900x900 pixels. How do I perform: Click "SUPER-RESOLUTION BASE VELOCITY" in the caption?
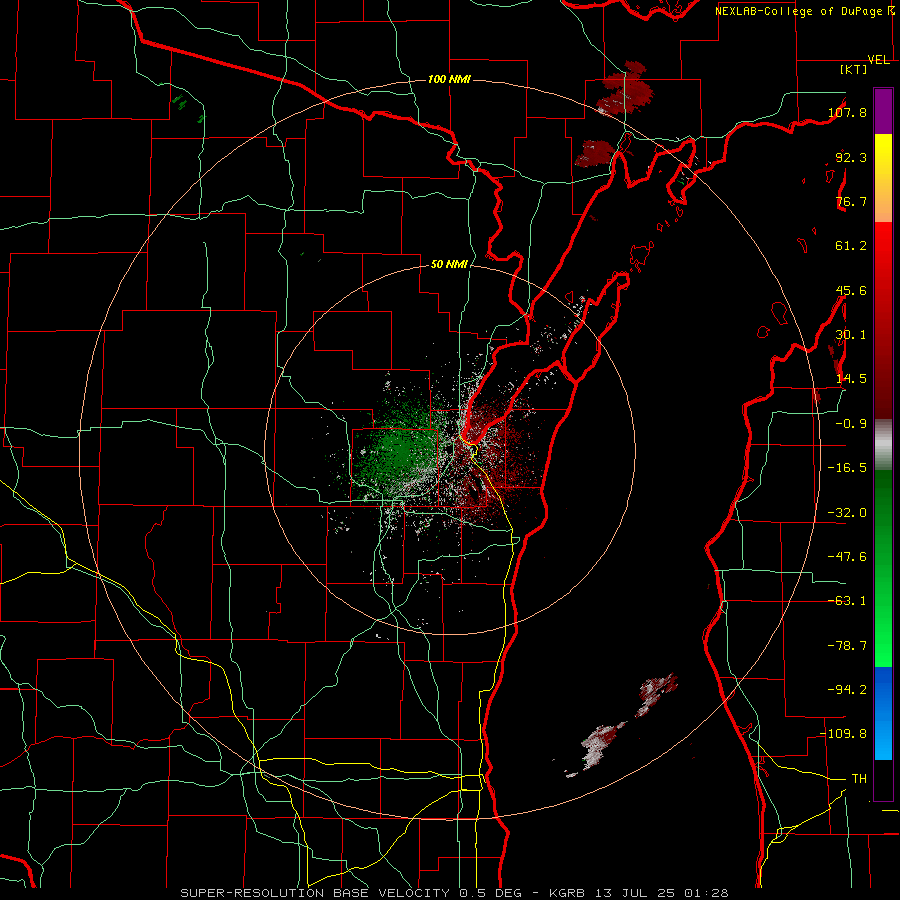point(313,893)
